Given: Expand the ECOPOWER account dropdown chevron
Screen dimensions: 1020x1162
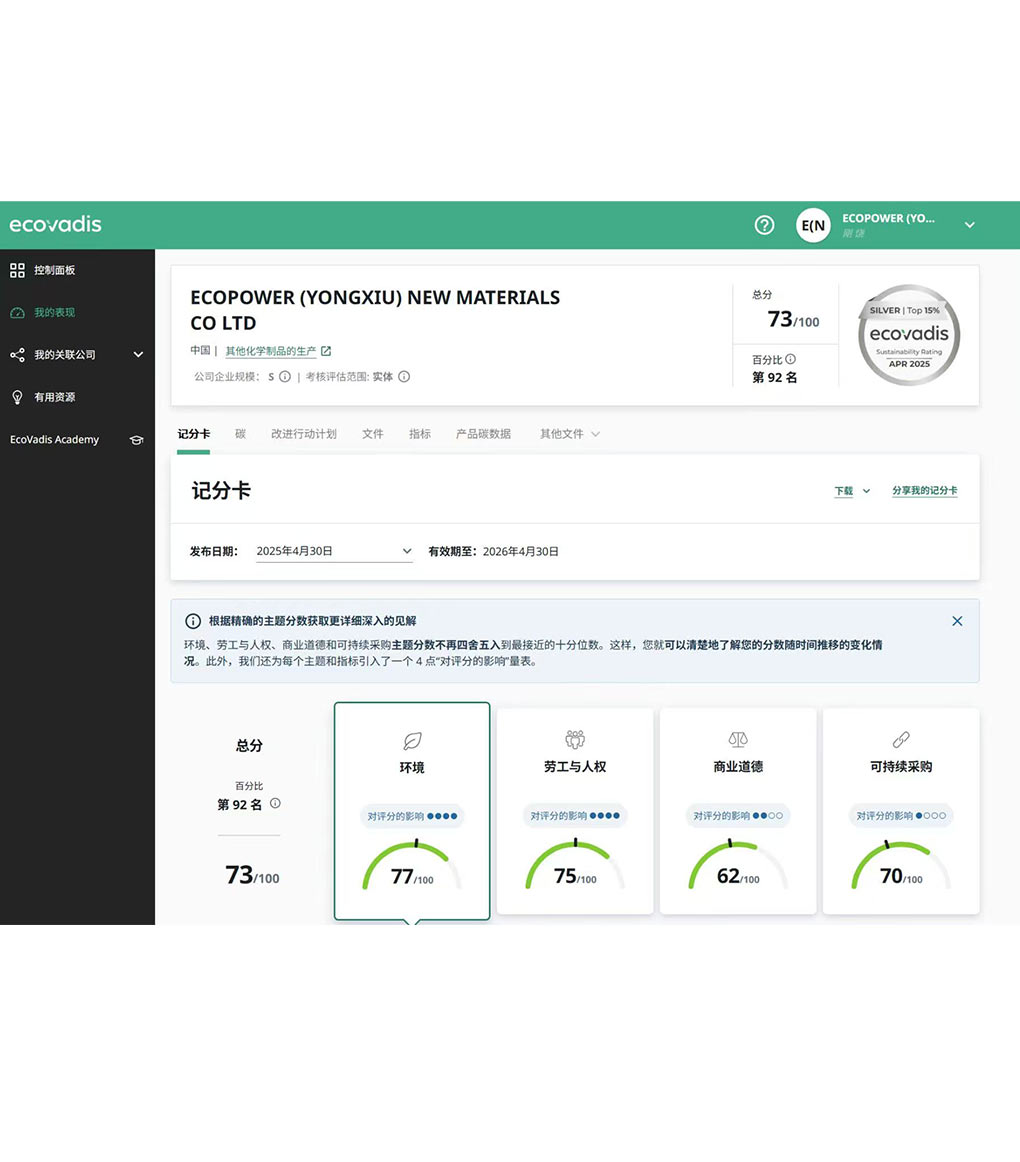Looking at the screenshot, I should (x=970, y=225).
